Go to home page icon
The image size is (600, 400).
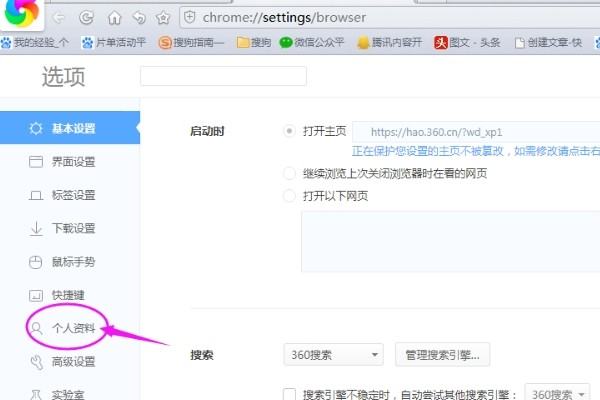114,18
